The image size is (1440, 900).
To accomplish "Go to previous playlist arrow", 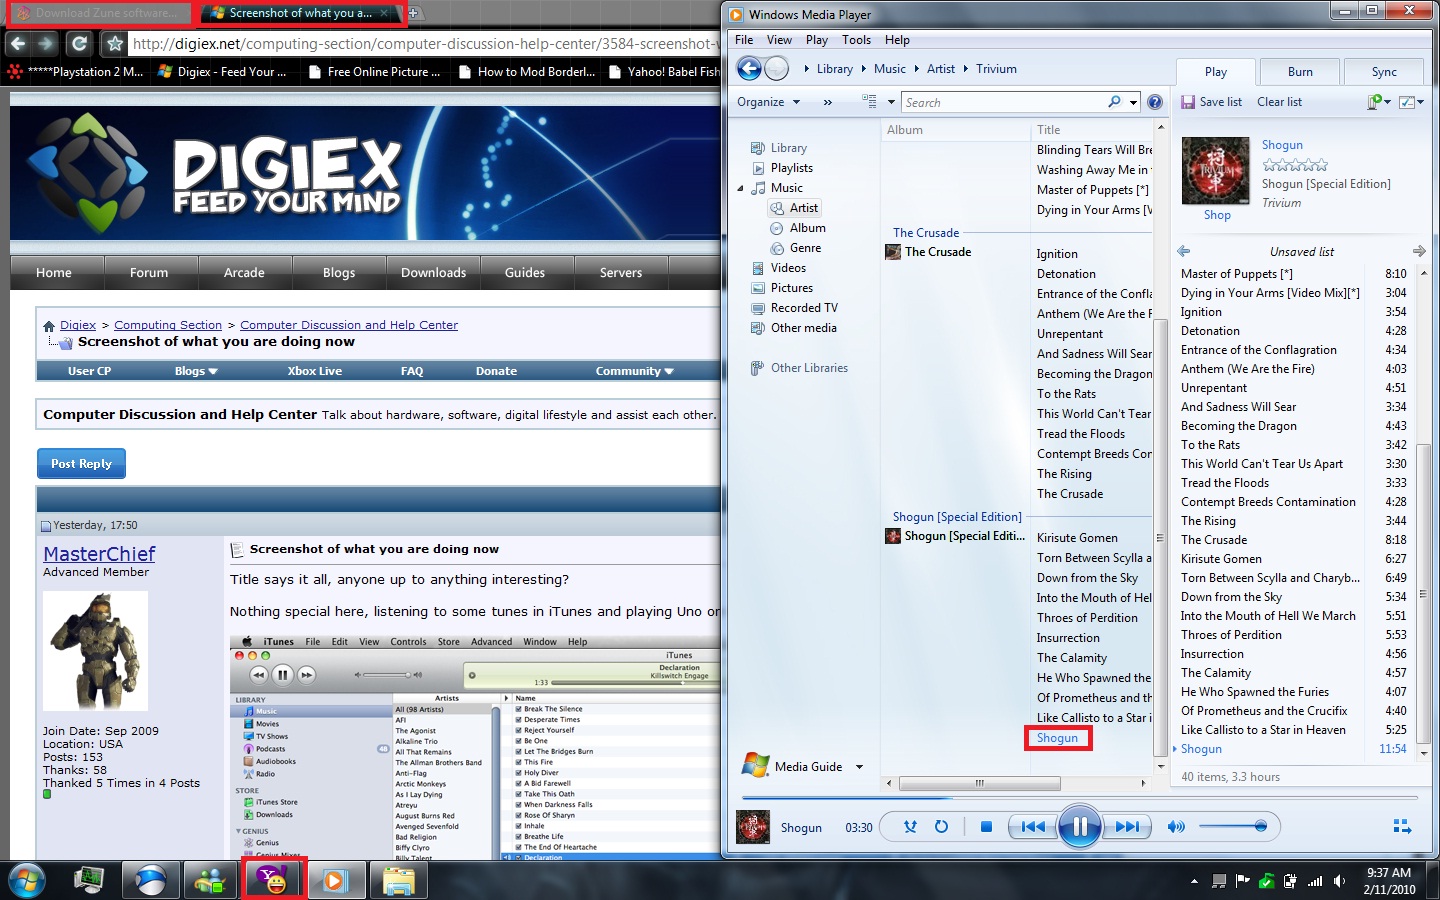I will pyautogui.click(x=1184, y=251).
